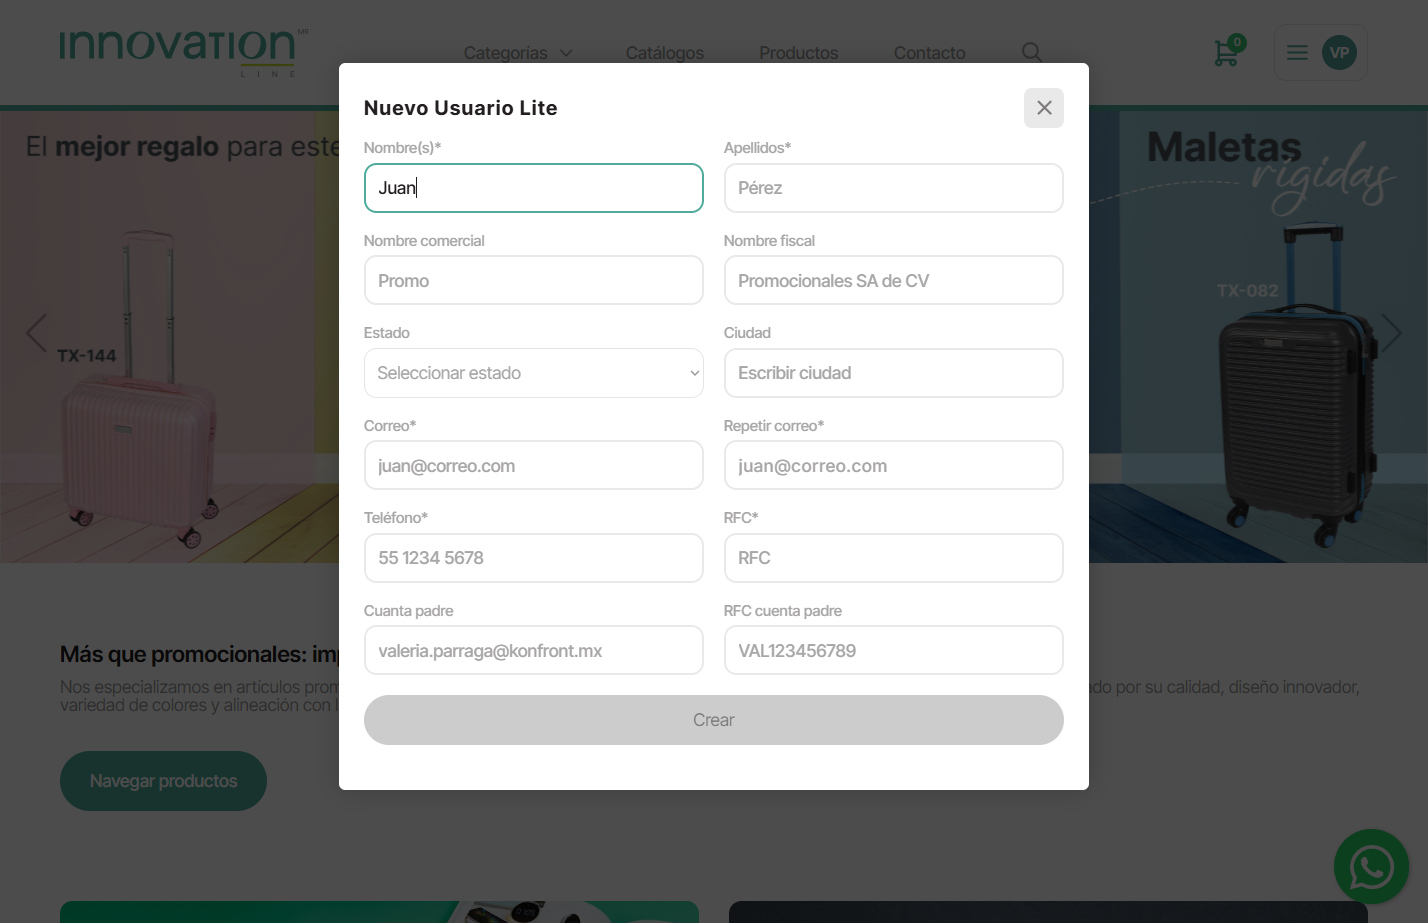Viewport: 1428px width, 923px height.
Task: Click the Correo input field
Action: [534, 465]
